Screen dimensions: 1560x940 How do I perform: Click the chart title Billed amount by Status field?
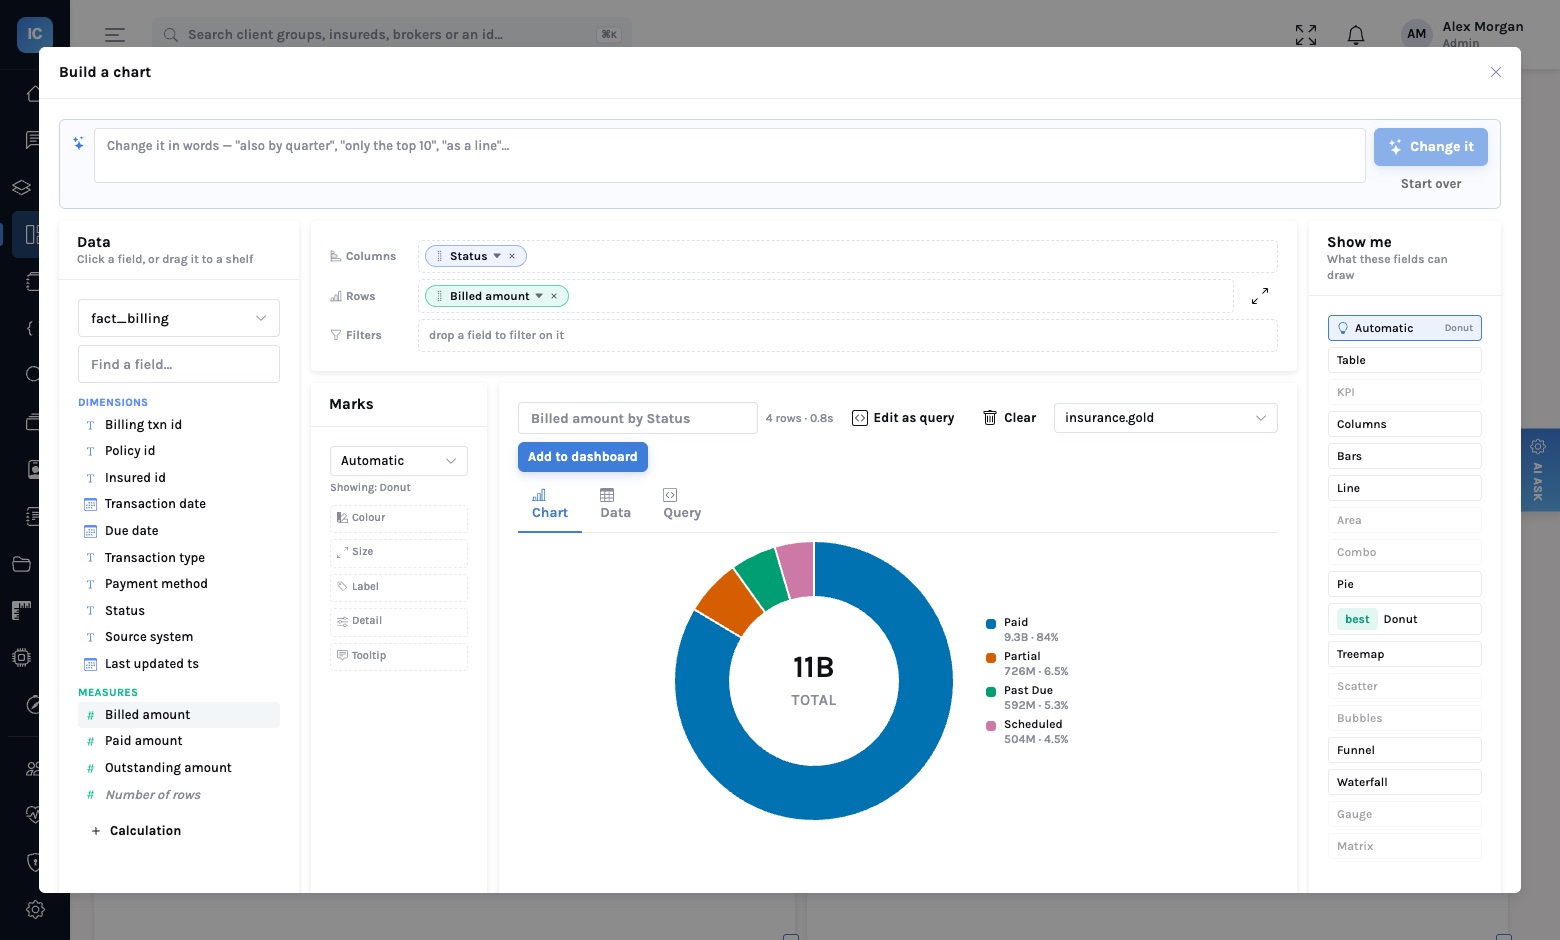(x=638, y=418)
